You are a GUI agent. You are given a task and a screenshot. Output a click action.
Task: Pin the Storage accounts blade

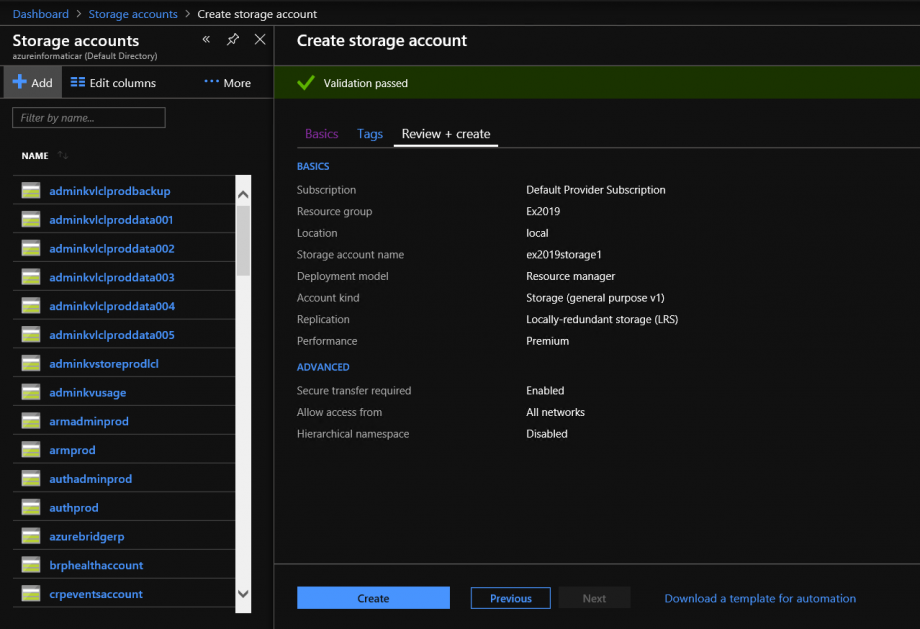(x=233, y=40)
